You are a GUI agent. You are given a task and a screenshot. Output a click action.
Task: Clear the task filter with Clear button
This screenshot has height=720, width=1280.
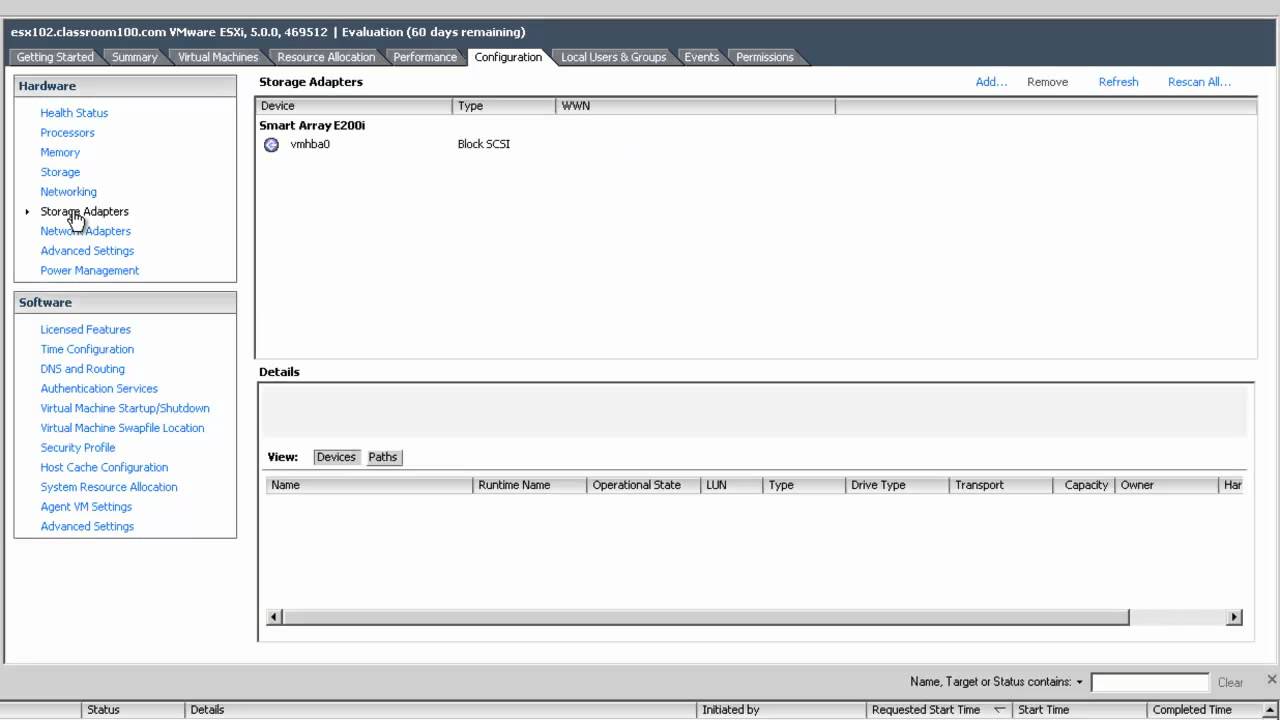pos(1230,683)
